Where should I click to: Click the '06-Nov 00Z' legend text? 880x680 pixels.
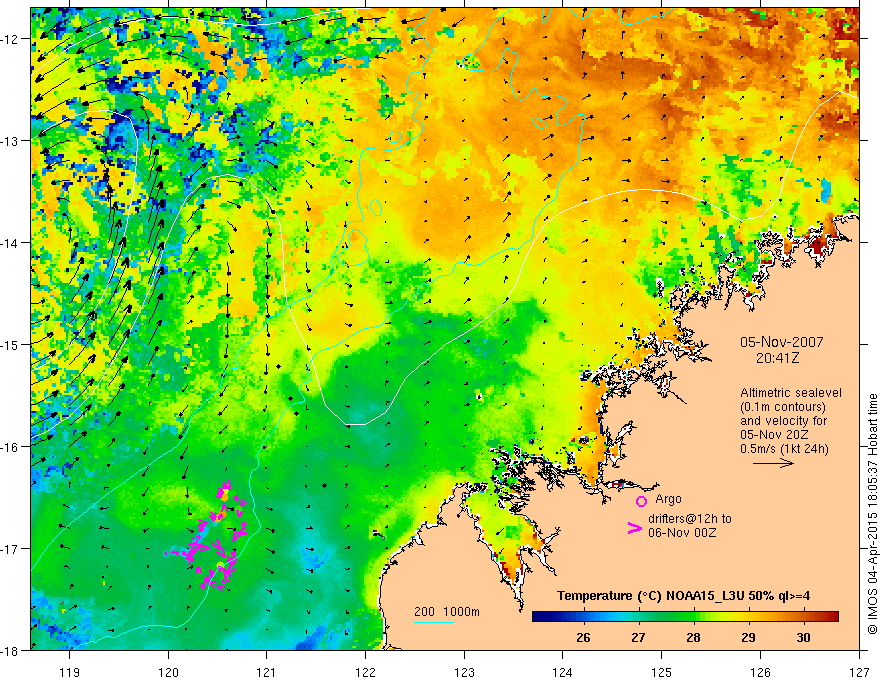point(682,533)
